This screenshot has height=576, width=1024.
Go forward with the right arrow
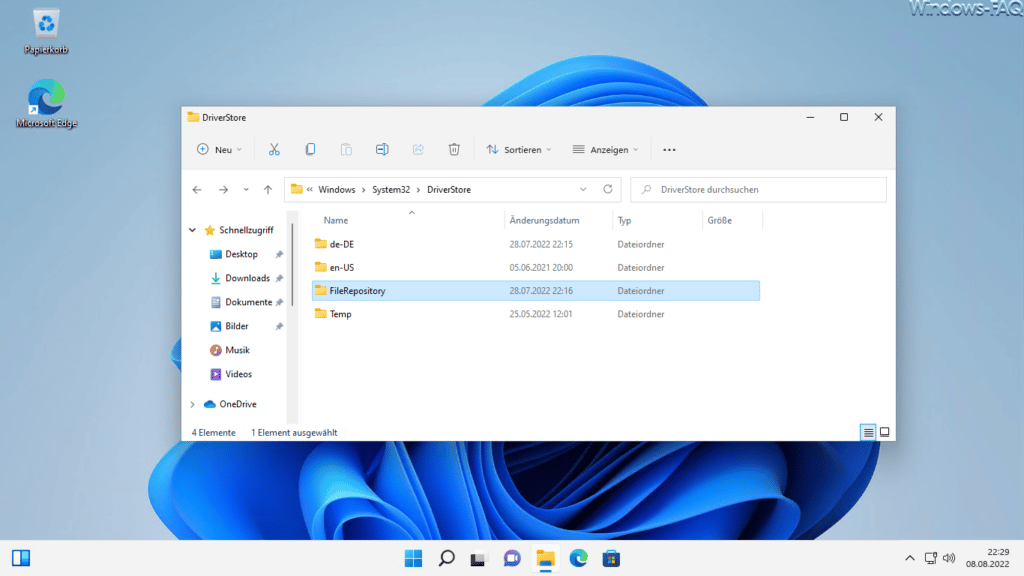pos(223,189)
